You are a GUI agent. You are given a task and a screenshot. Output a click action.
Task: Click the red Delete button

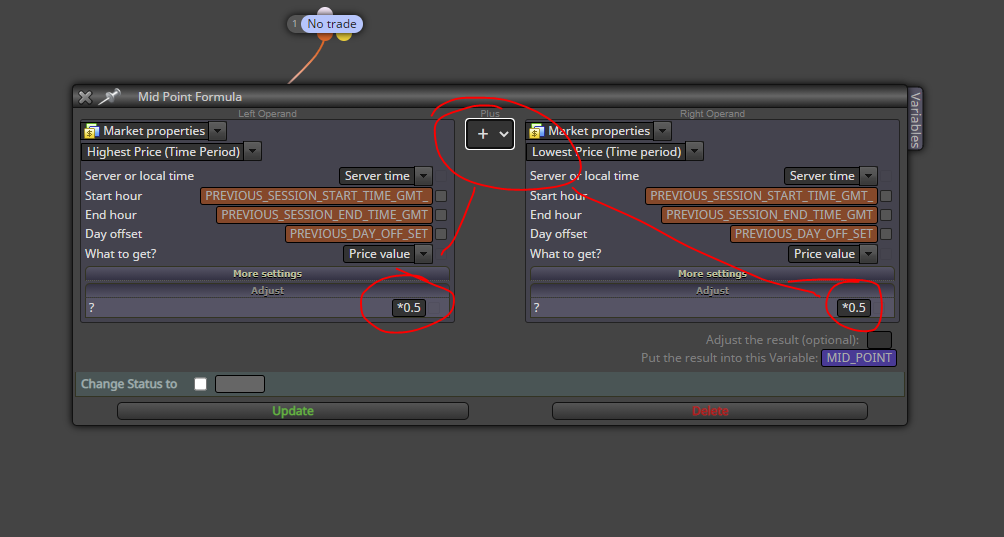(709, 411)
